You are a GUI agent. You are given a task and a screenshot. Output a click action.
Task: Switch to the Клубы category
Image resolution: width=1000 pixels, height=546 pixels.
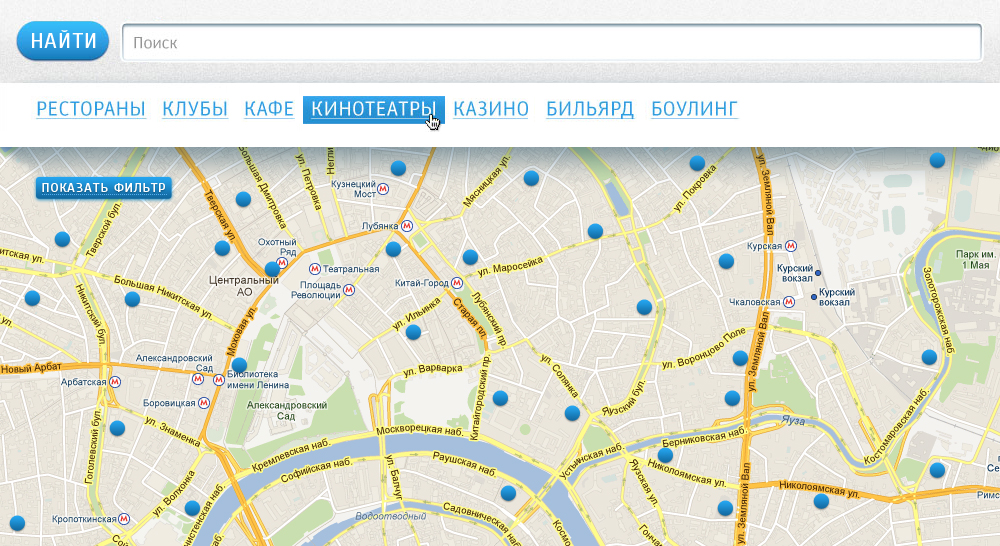click(195, 109)
